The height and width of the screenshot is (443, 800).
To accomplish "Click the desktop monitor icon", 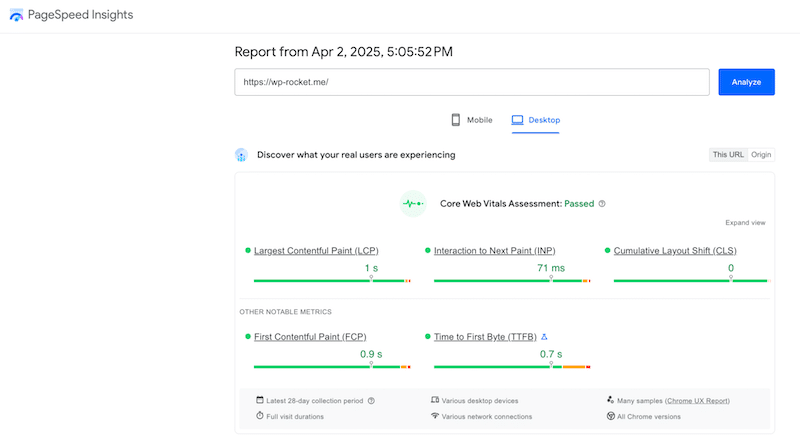I will (x=517, y=120).
